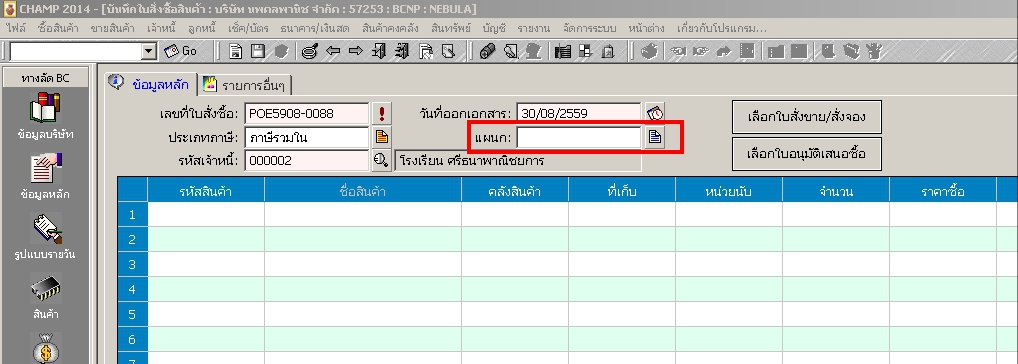Click the checkered grid toolbar icon

(x=585, y=51)
